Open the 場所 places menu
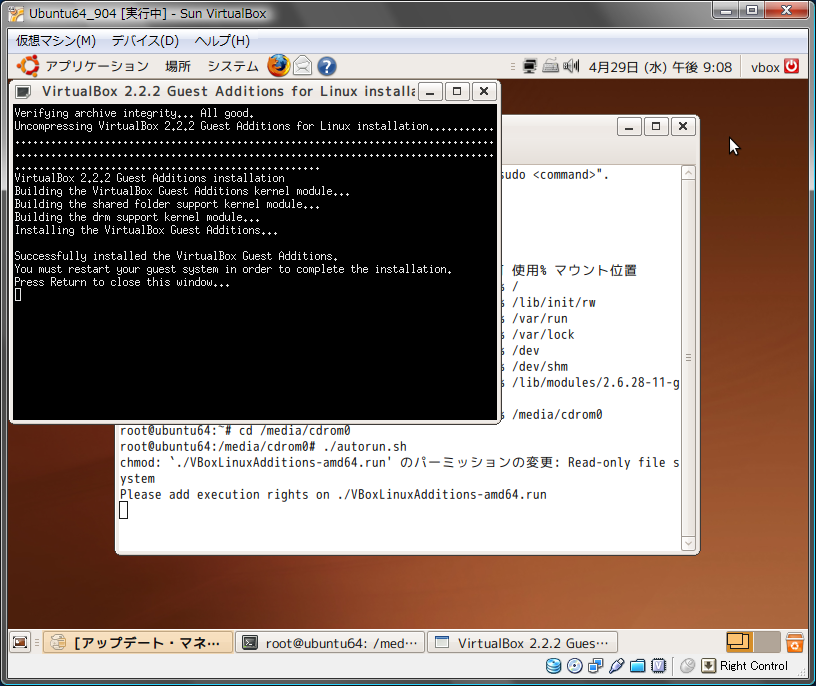 pyautogui.click(x=178, y=66)
